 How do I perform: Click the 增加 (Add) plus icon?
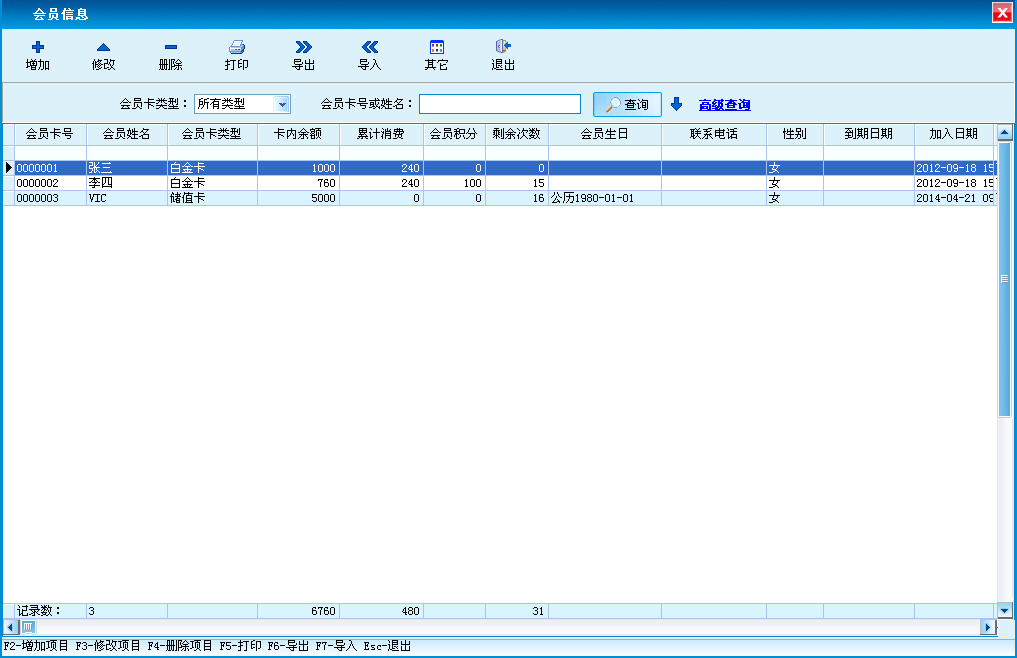click(38, 47)
